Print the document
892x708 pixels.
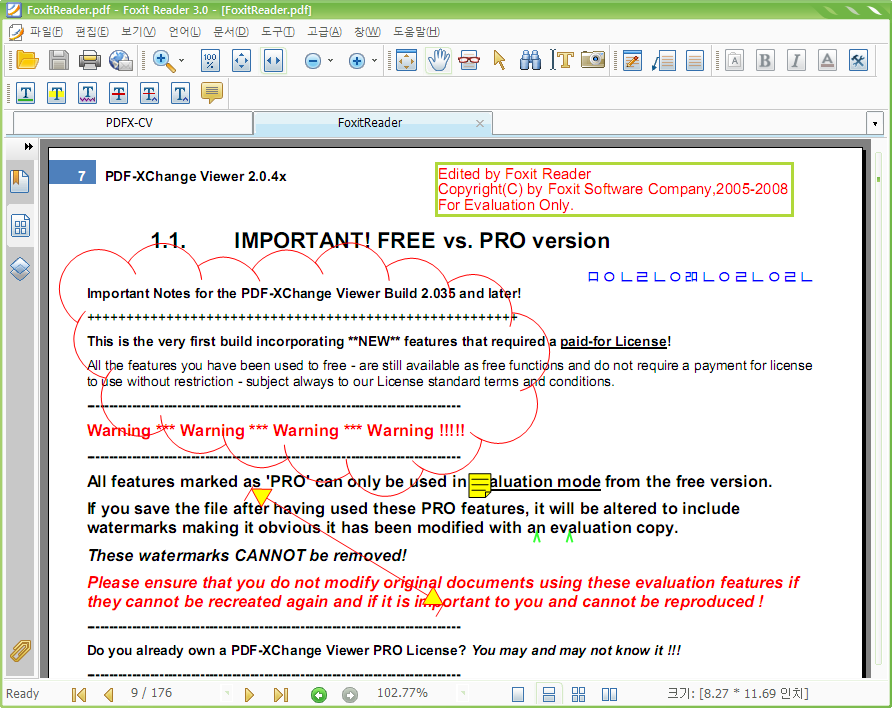pyautogui.click(x=89, y=60)
